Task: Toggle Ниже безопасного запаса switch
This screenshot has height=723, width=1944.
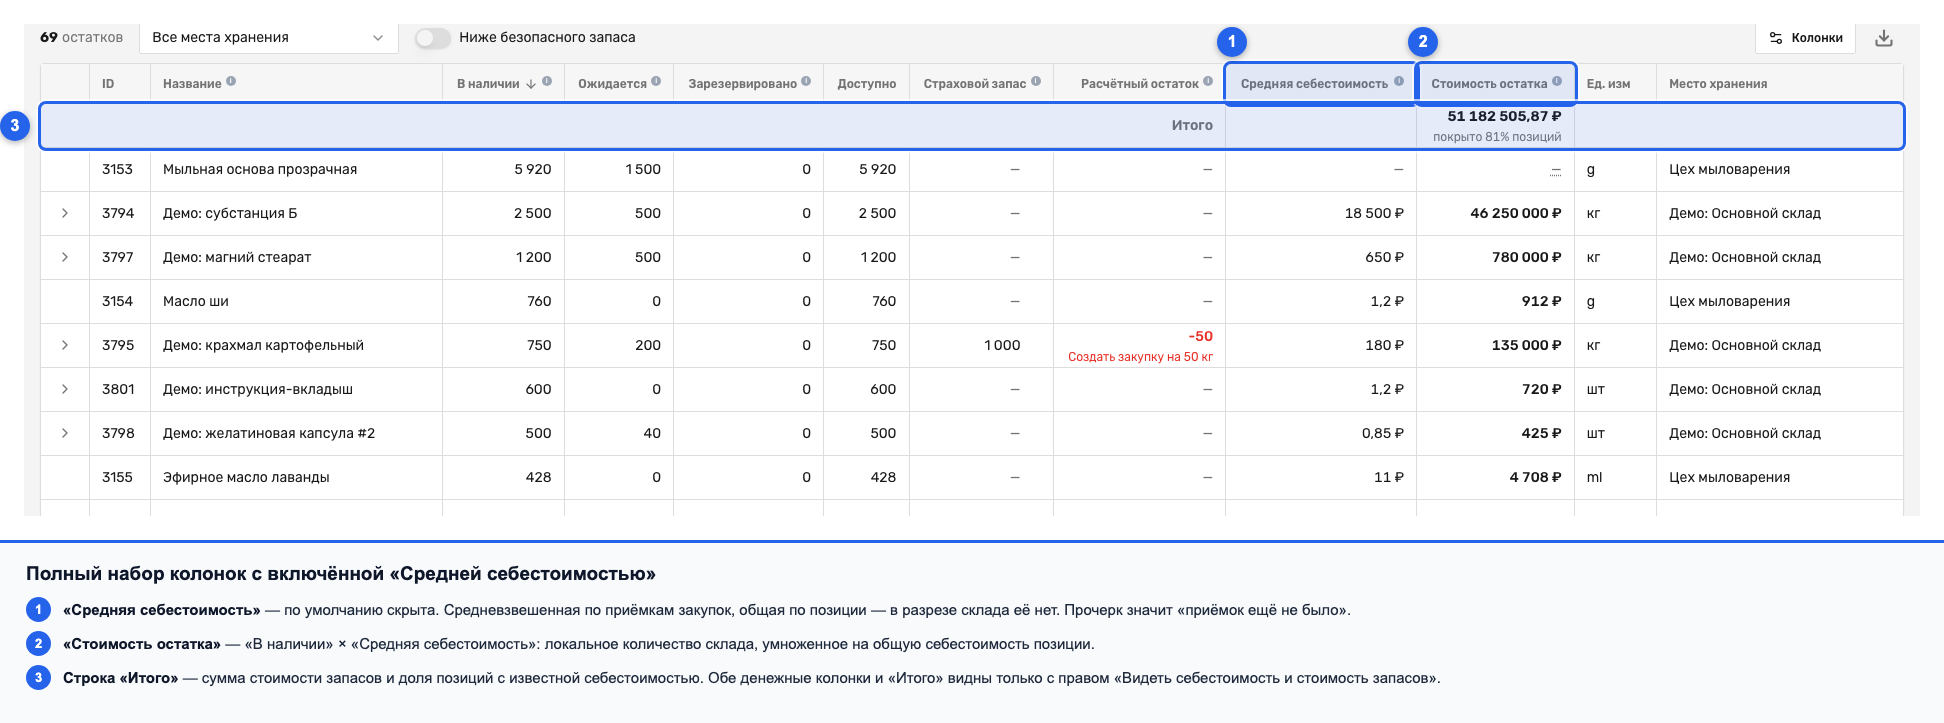Action: tap(433, 38)
